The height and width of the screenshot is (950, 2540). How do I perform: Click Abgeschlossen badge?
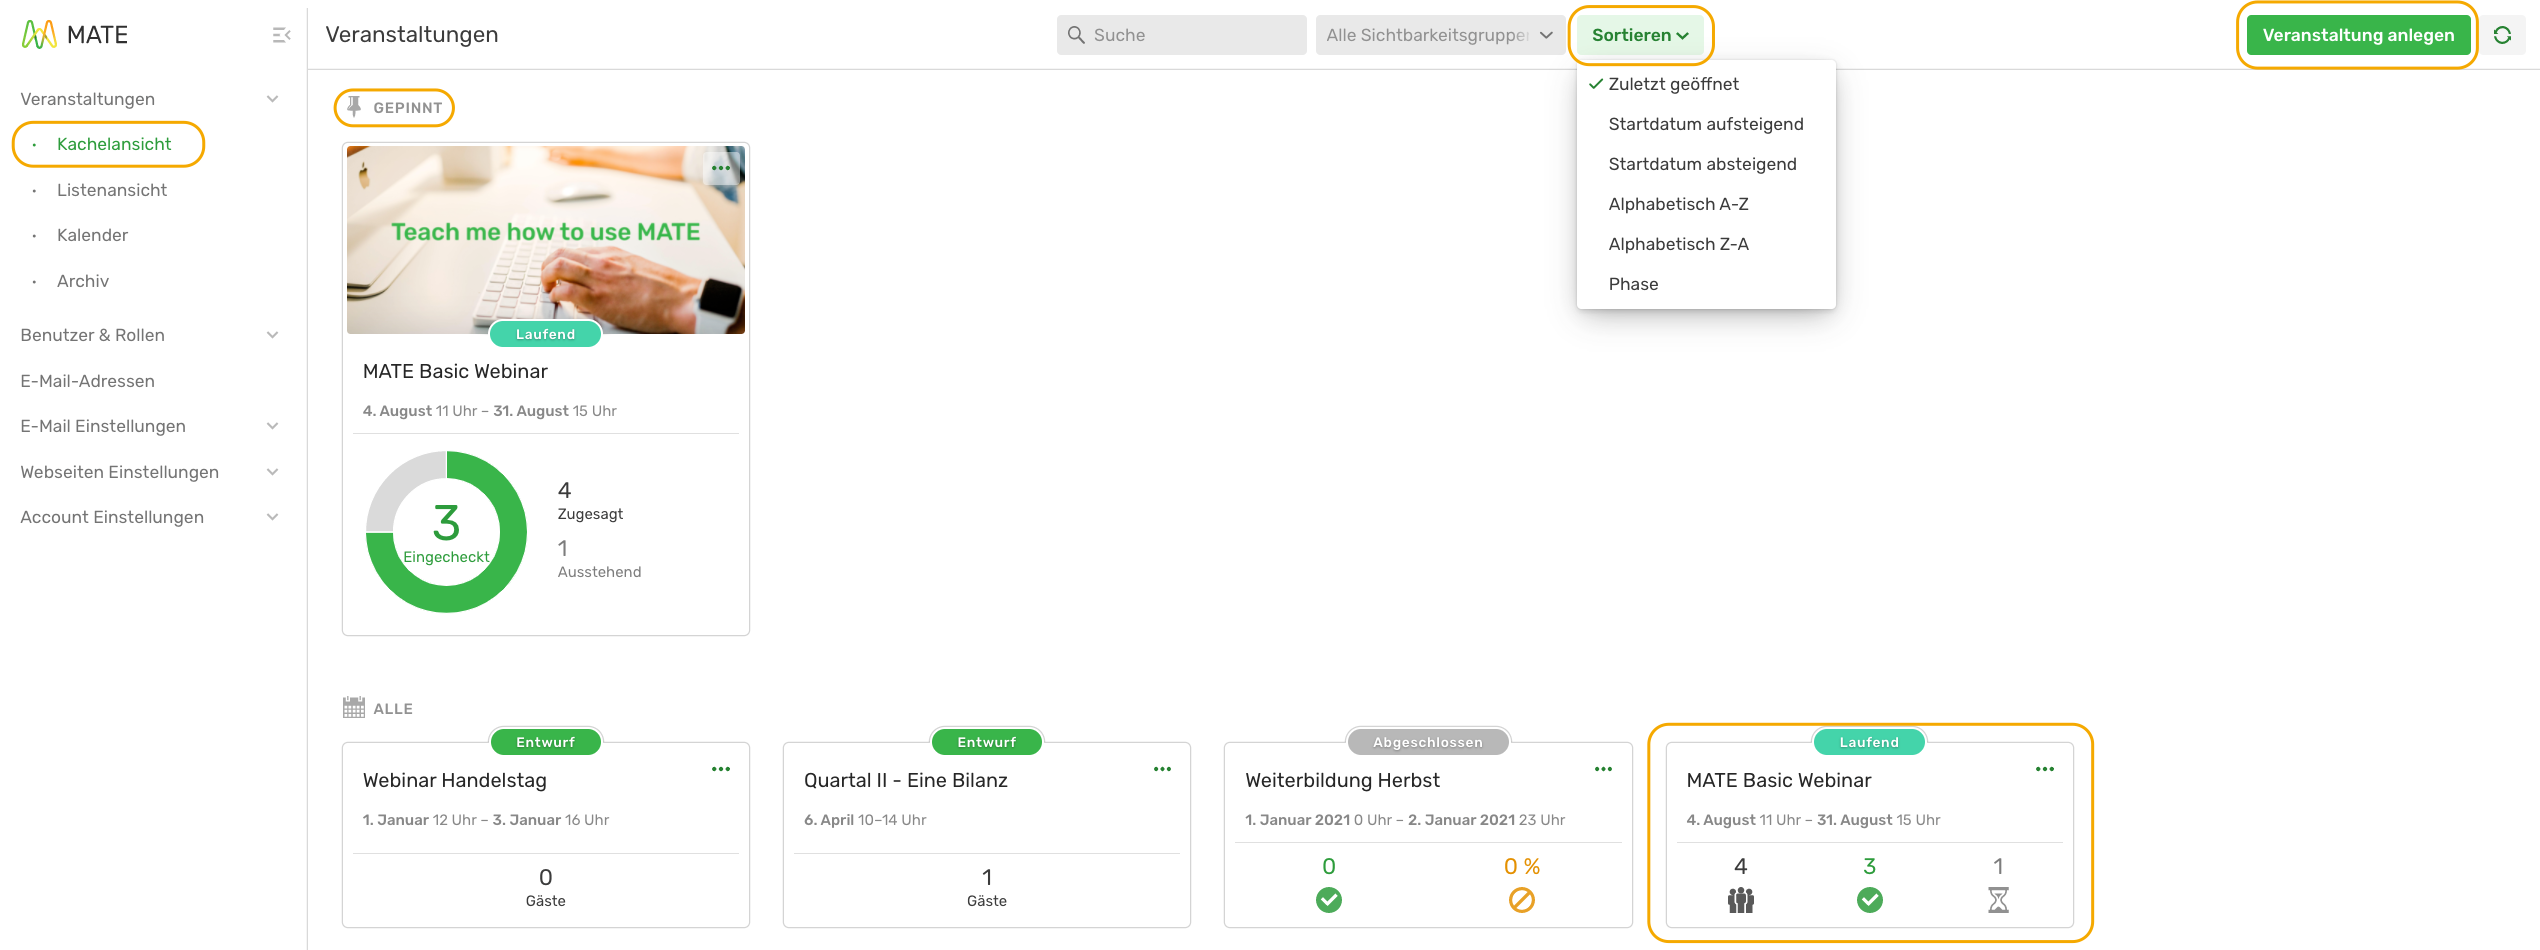pos(1428,742)
